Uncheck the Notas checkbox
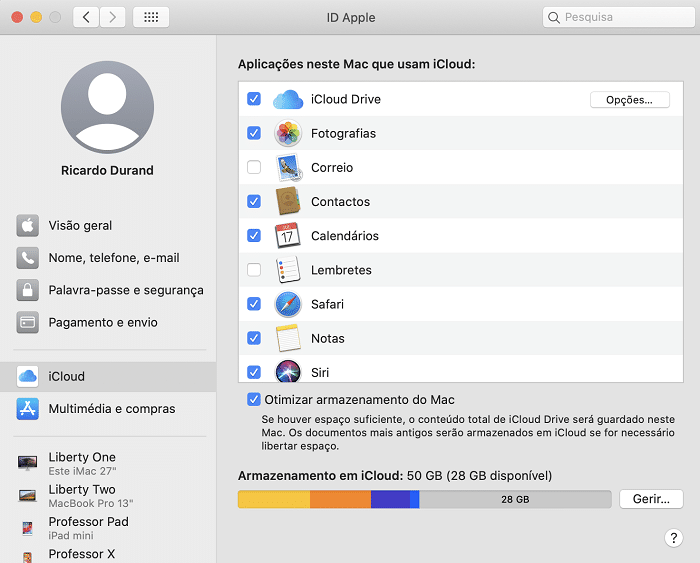 [x=254, y=338]
